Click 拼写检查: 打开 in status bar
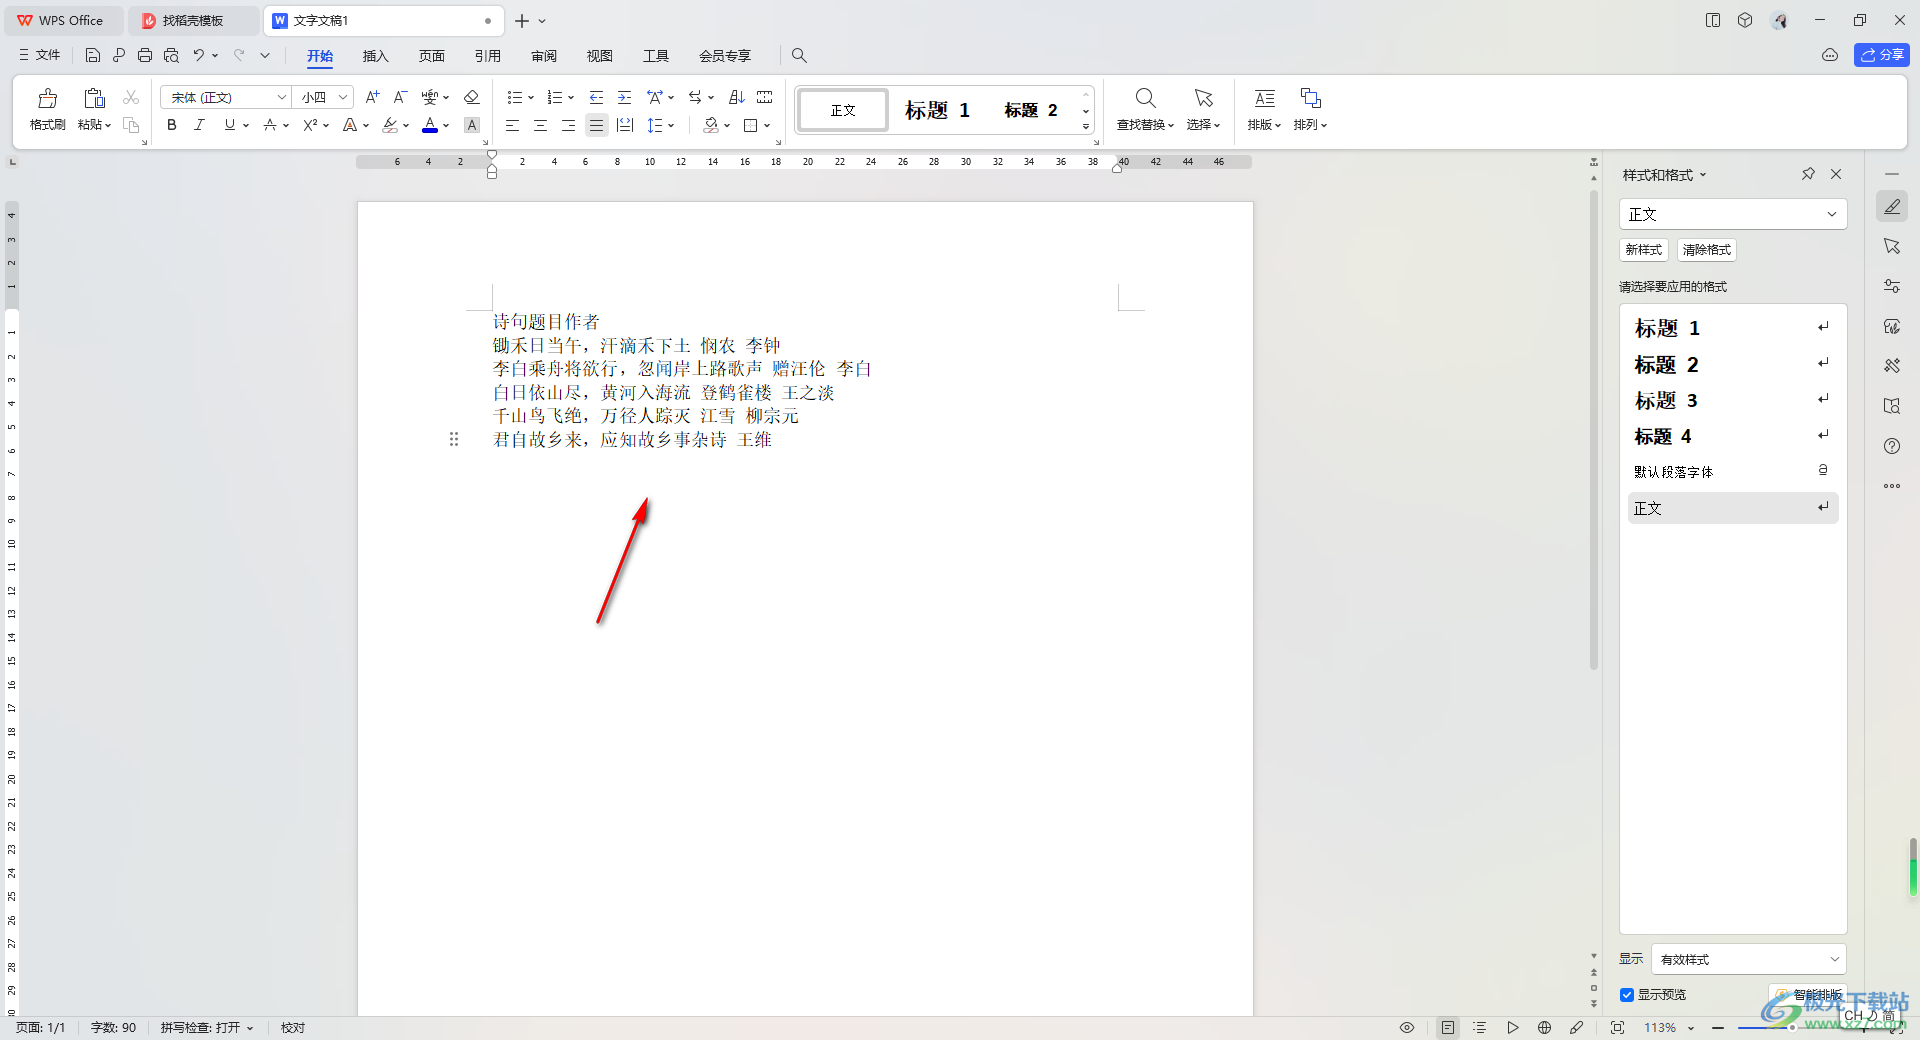 tap(207, 1027)
